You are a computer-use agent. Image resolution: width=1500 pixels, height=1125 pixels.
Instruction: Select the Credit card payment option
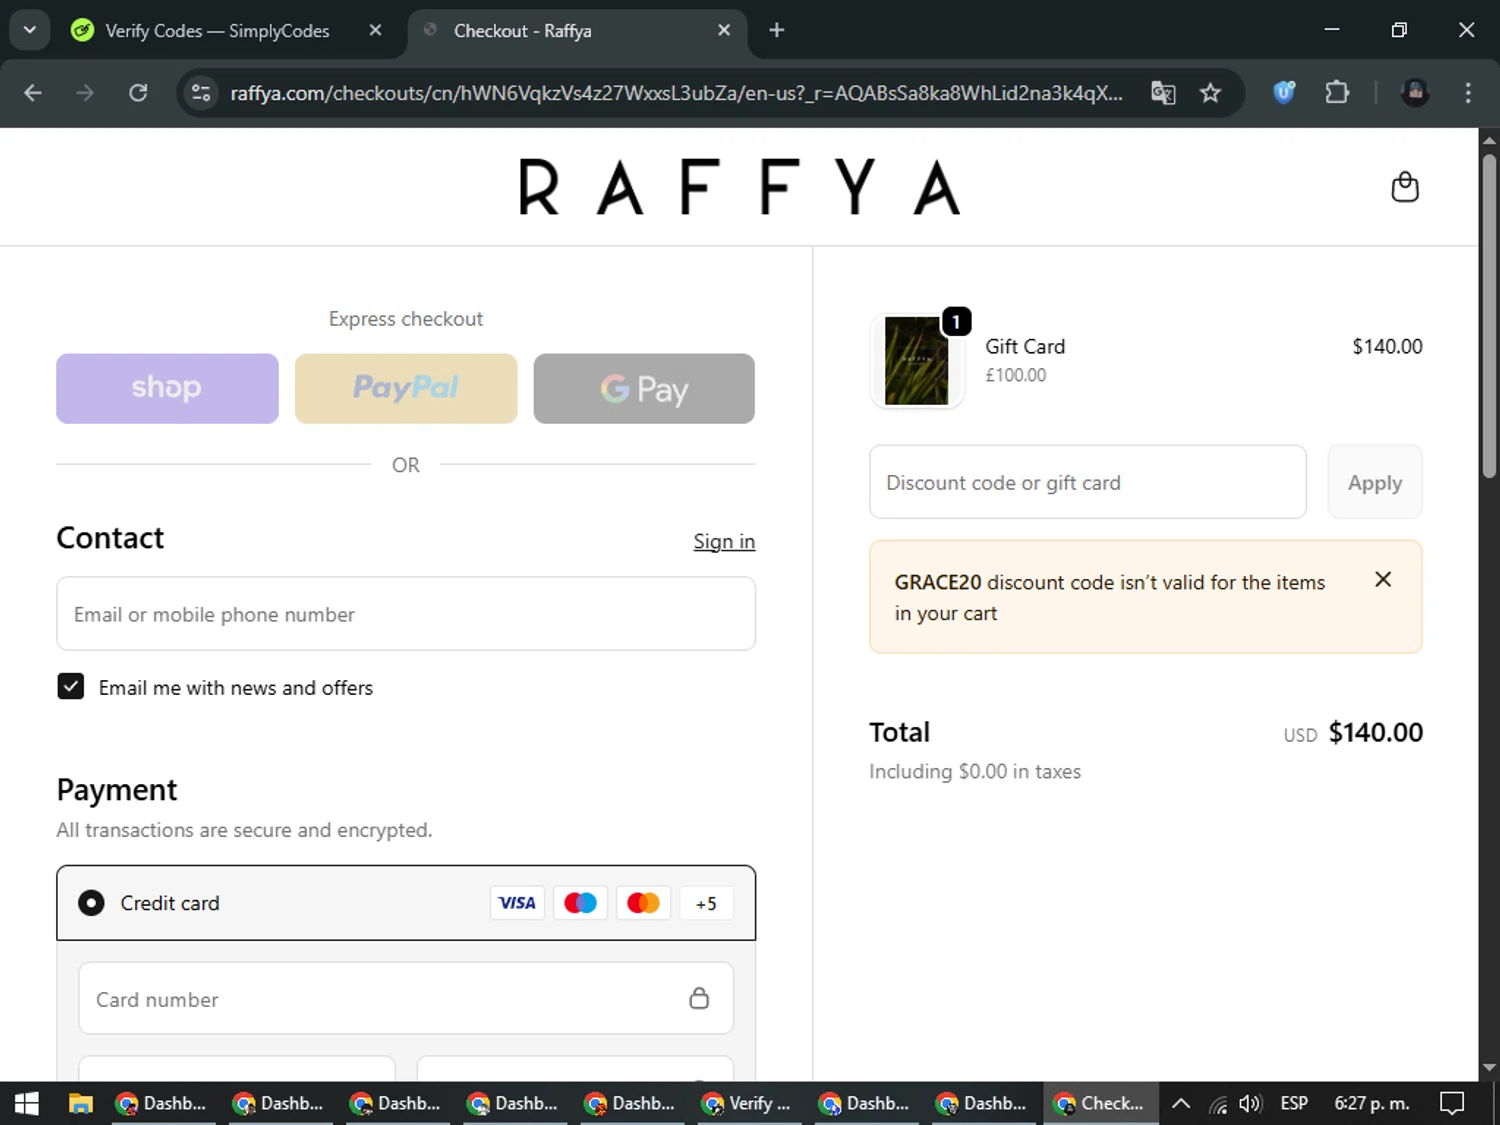(91, 903)
